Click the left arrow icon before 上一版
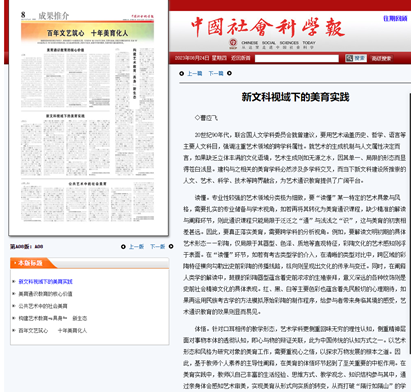The image size is (411, 392). click(x=123, y=247)
